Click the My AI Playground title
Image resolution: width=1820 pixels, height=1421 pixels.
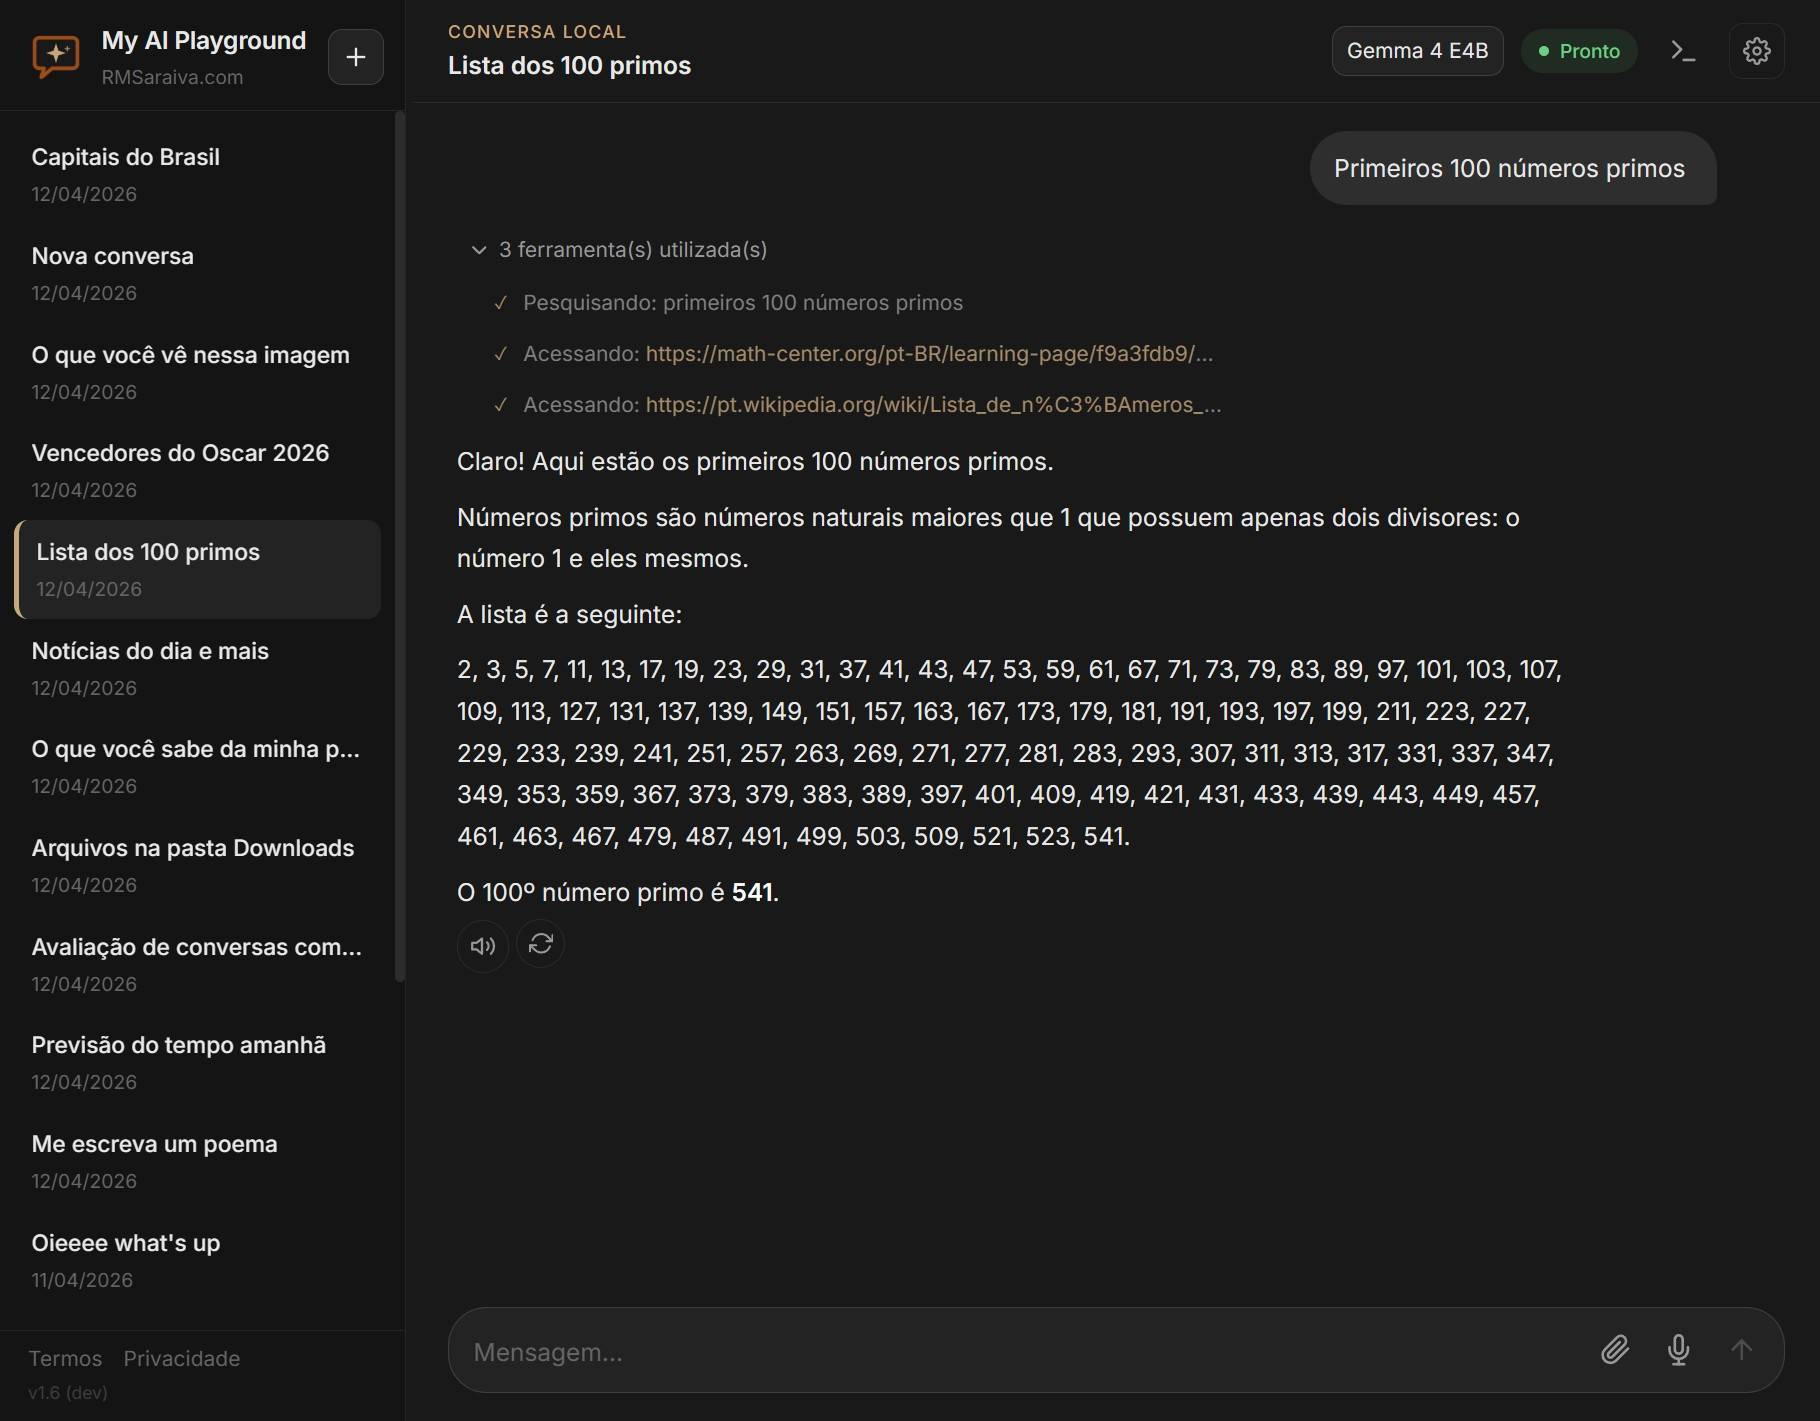coord(204,40)
